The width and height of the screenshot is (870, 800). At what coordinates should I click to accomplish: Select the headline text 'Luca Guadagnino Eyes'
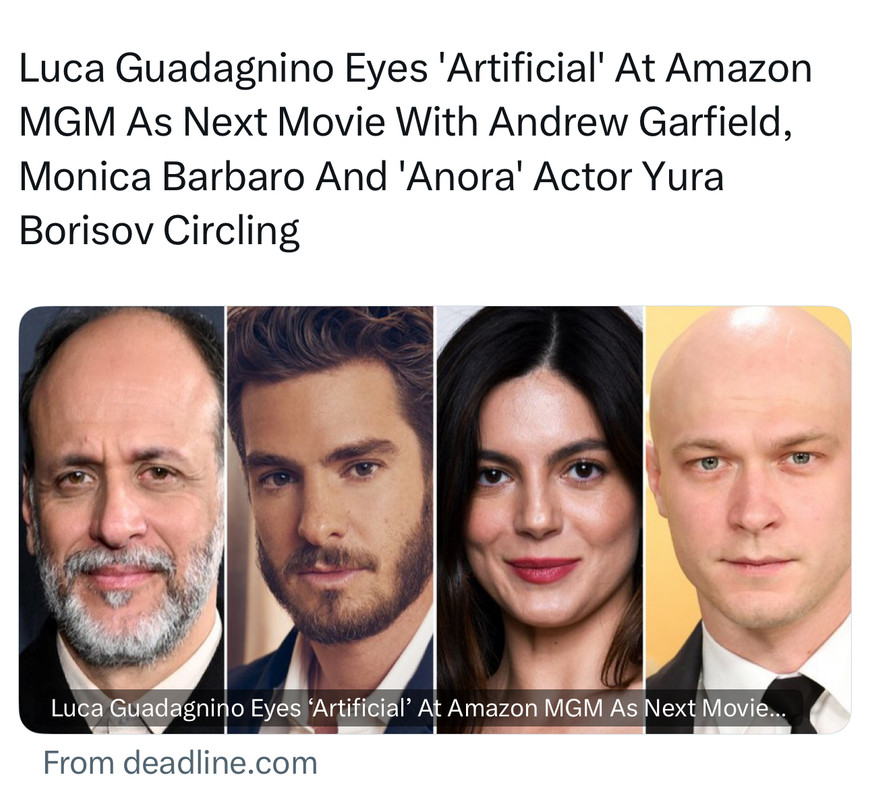pos(224,69)
